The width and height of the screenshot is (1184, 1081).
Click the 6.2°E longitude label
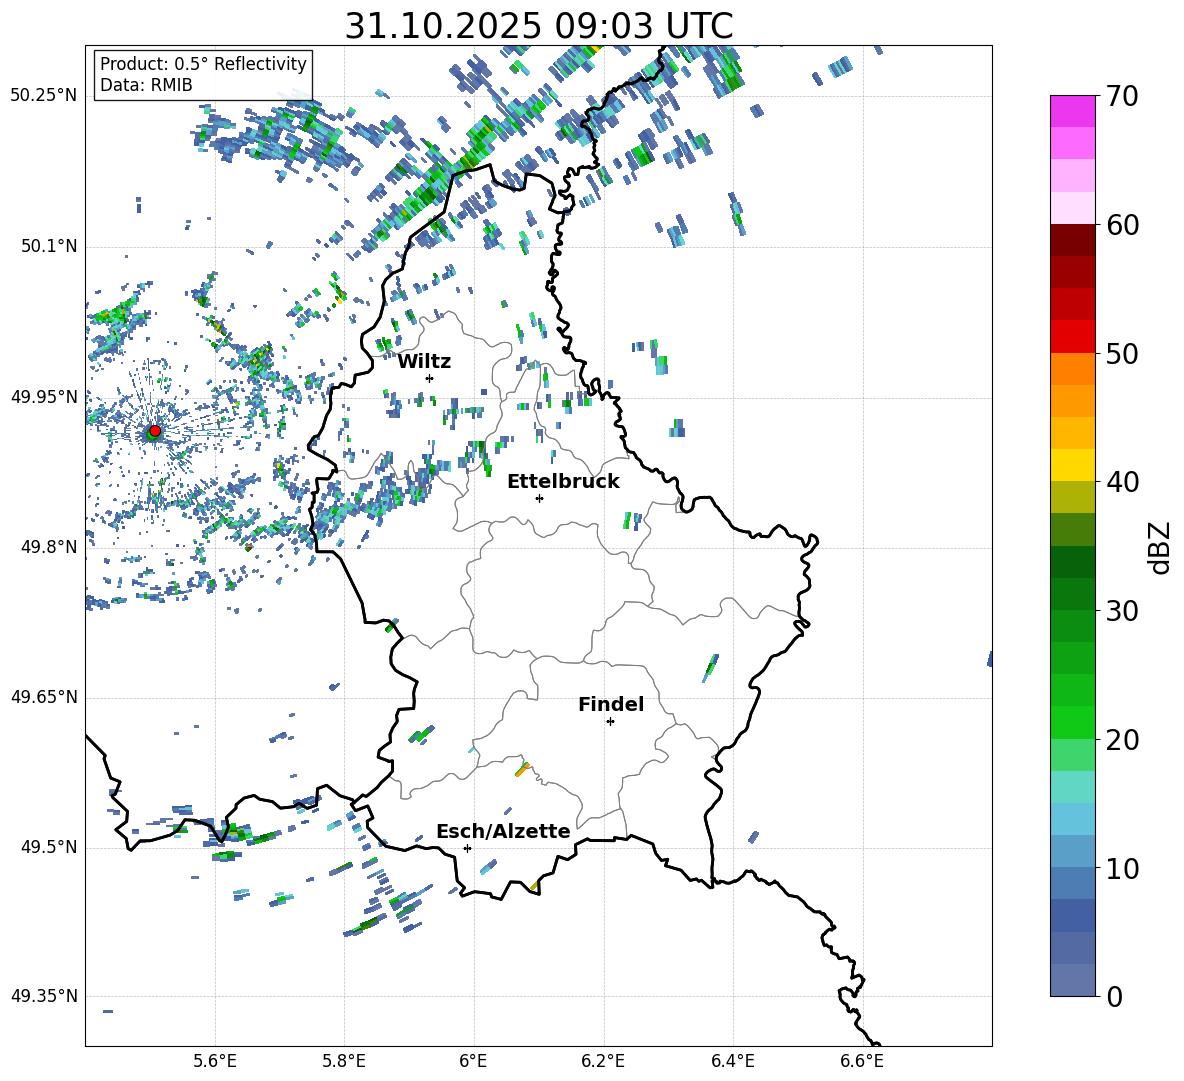click(603, 1061)
